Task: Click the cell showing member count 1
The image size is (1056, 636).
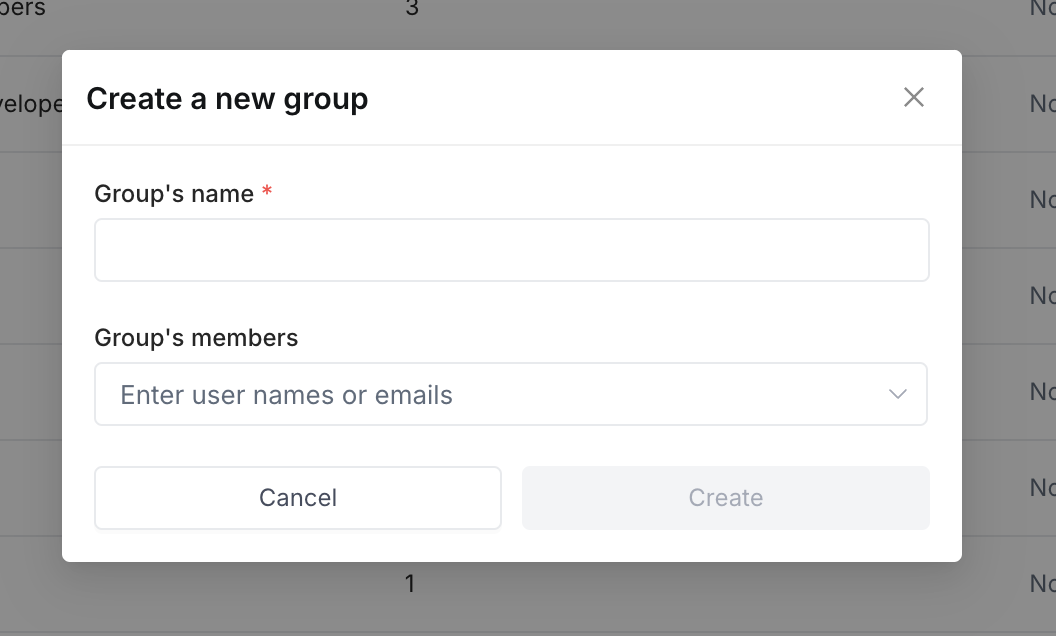Action: pyautogui.click(x=409, y=583)
